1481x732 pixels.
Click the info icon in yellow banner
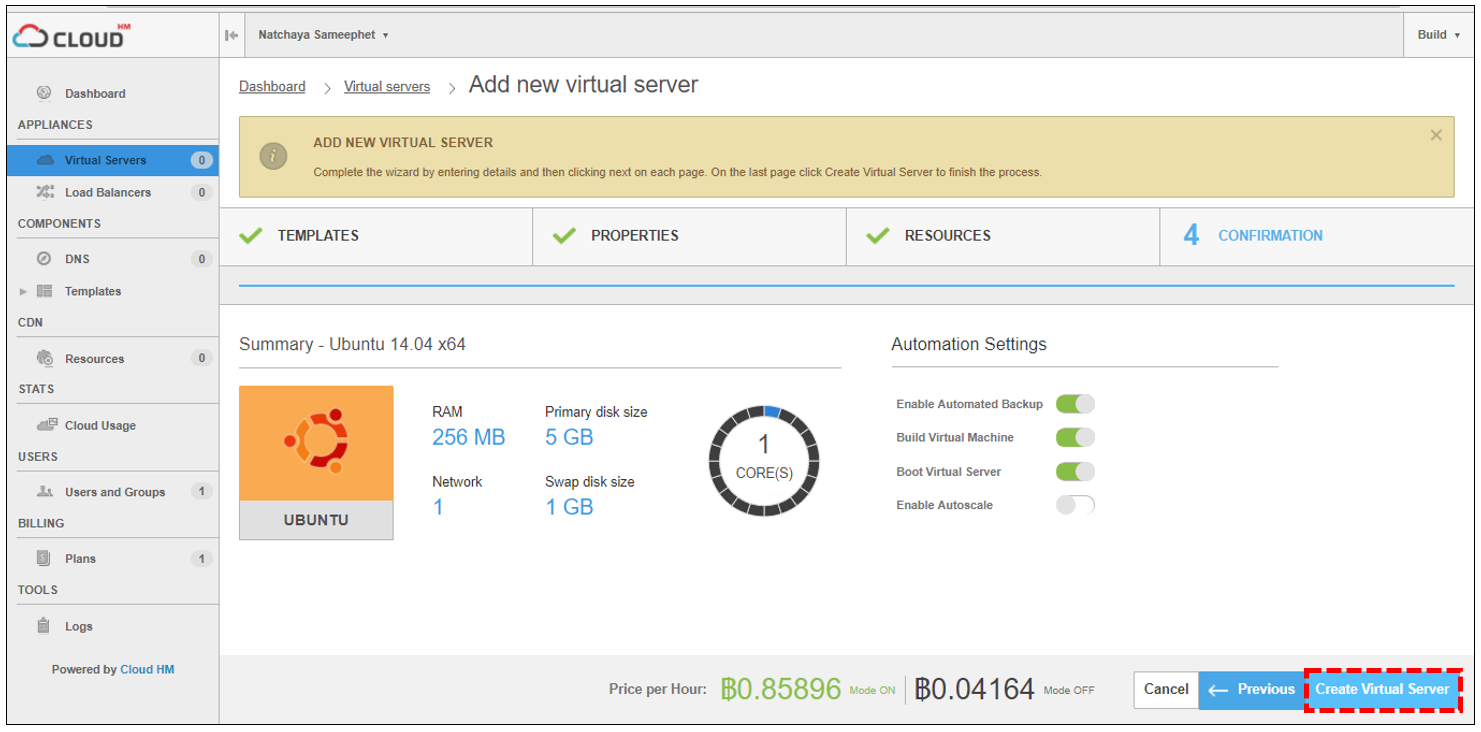pyautogui.click(x=273, y=156)
